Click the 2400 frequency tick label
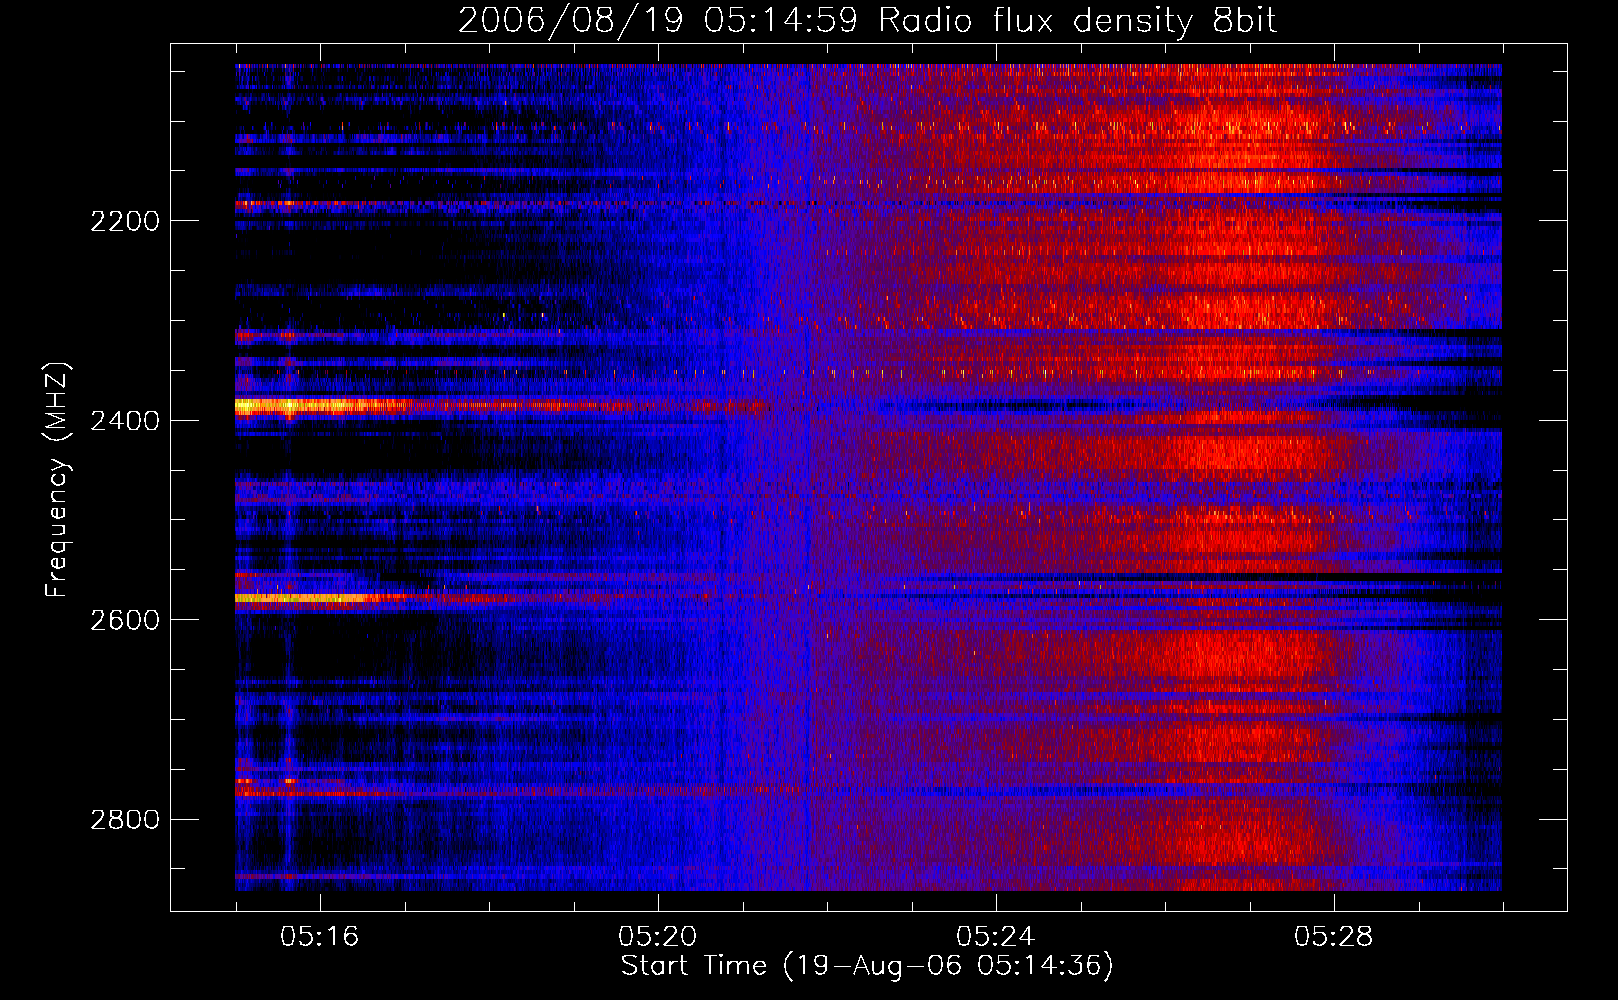Viewport: 1618px width, 1000px height. (x=125, y=421)
